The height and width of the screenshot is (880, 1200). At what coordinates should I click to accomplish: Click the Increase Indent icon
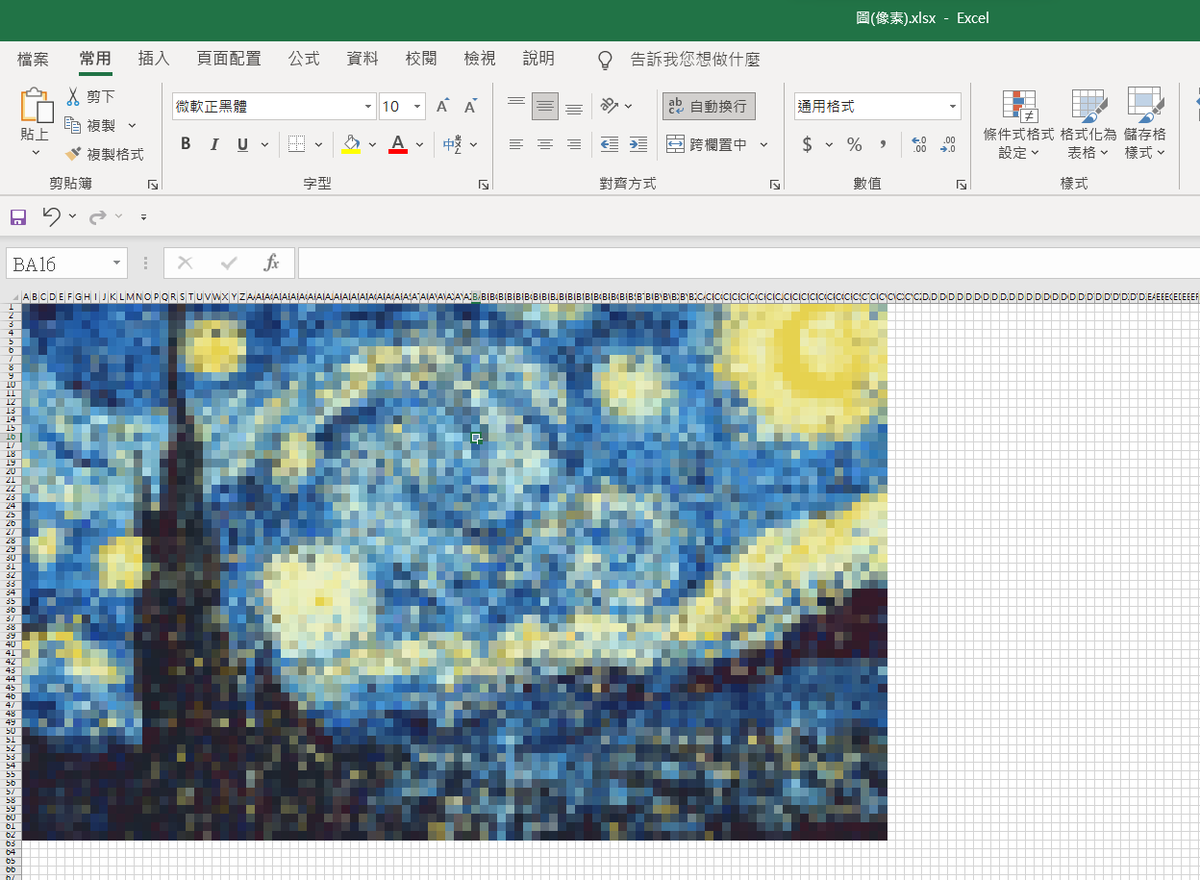click(638, 145)
